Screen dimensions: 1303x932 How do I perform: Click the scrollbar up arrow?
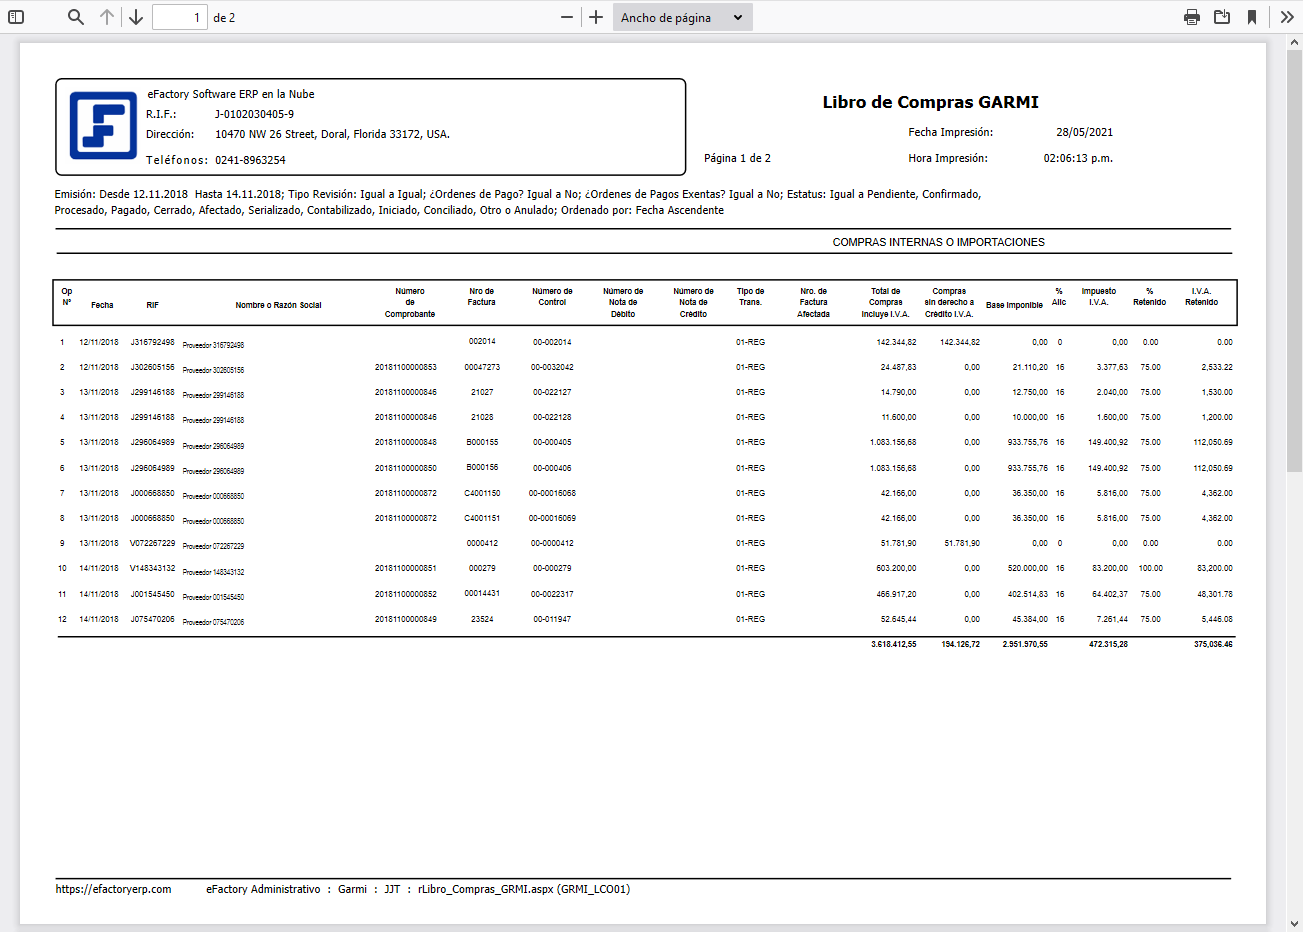click(1294, 43)
